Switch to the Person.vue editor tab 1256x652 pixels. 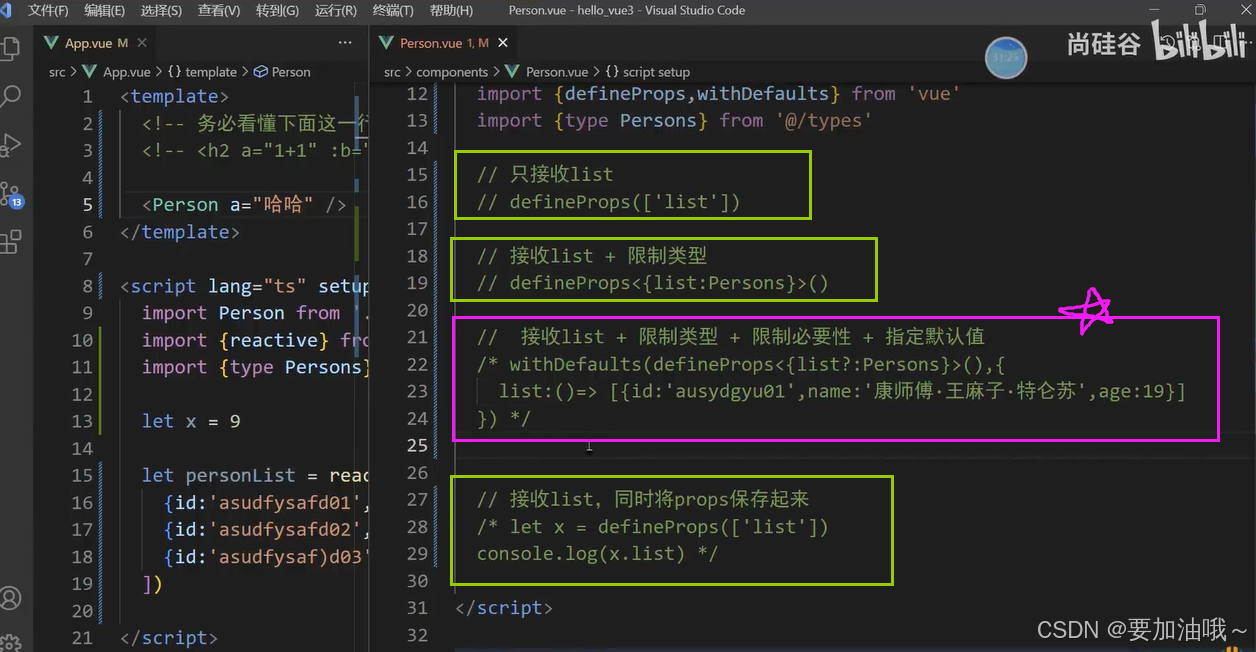click(444, 43)
